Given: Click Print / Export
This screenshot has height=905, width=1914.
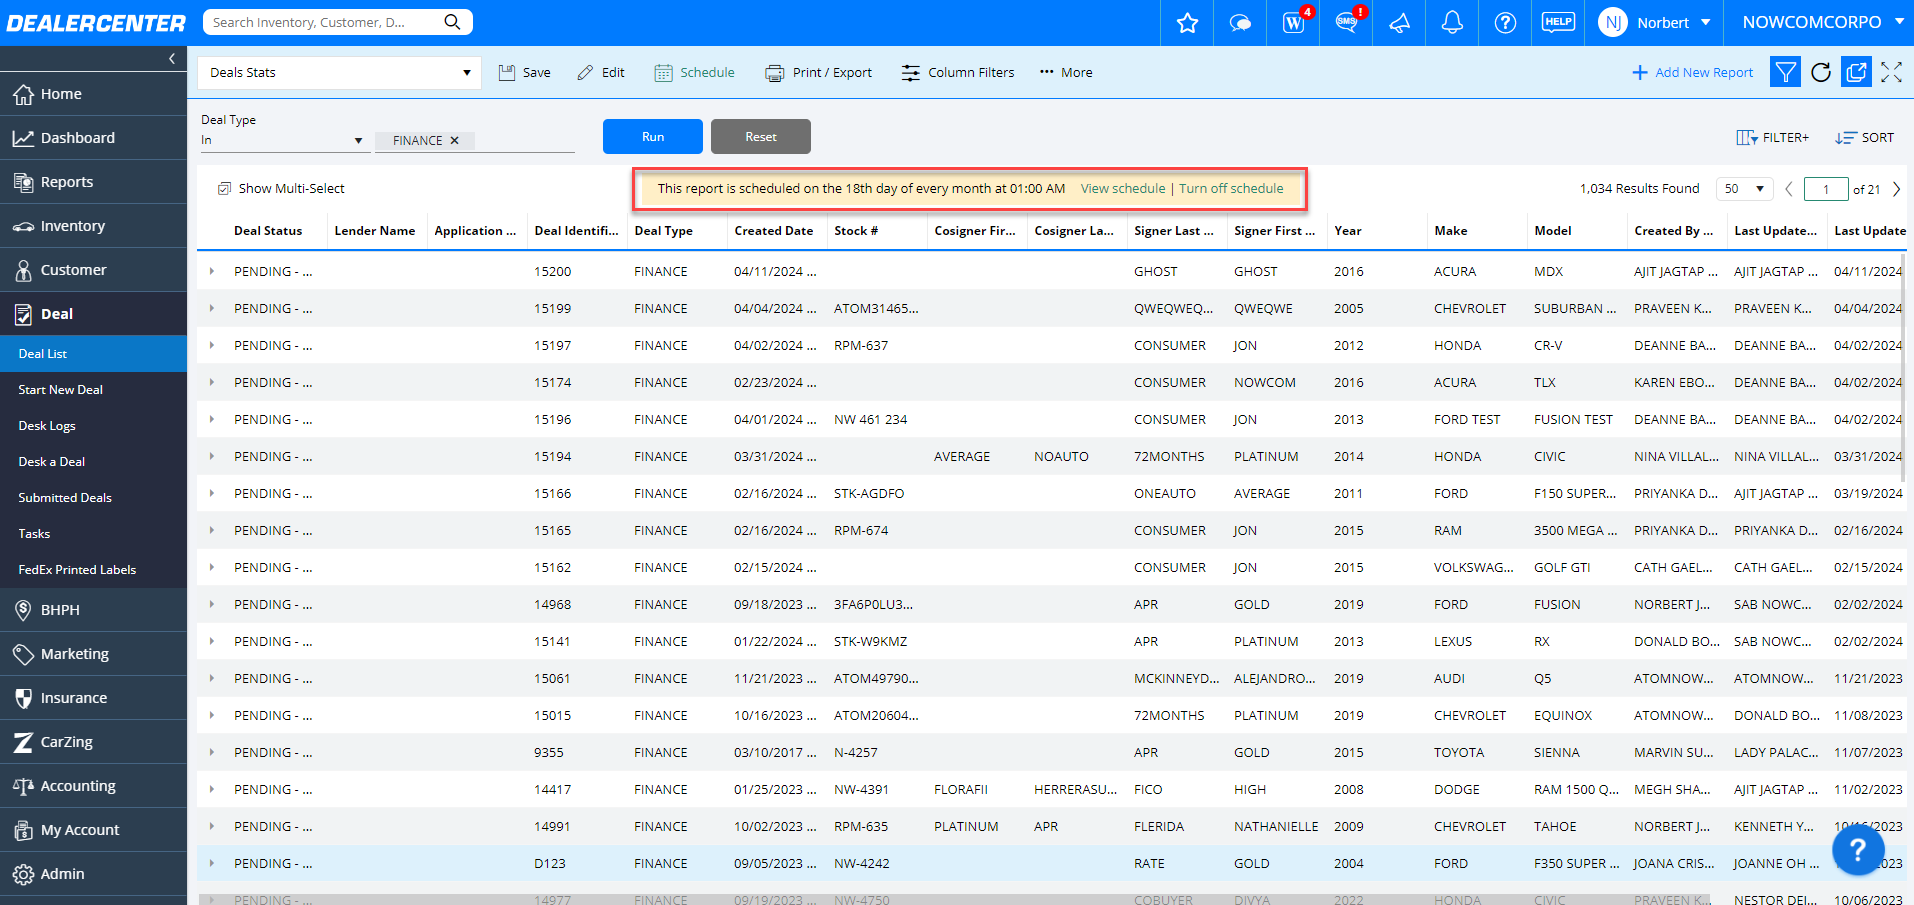Looking at the screenshot, I should click(x=818, y=72).
